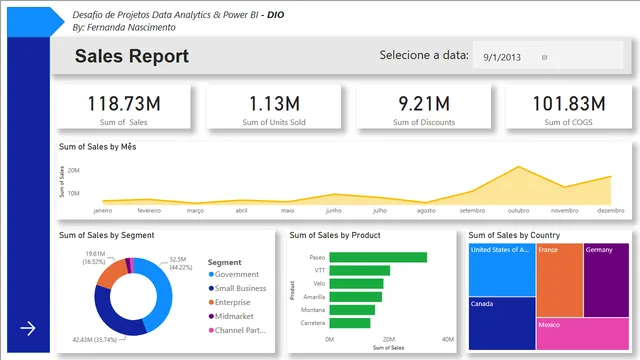Select the Sum of Discounts card 9.21M
Screen dimensions: 640x360
point(424,107)
